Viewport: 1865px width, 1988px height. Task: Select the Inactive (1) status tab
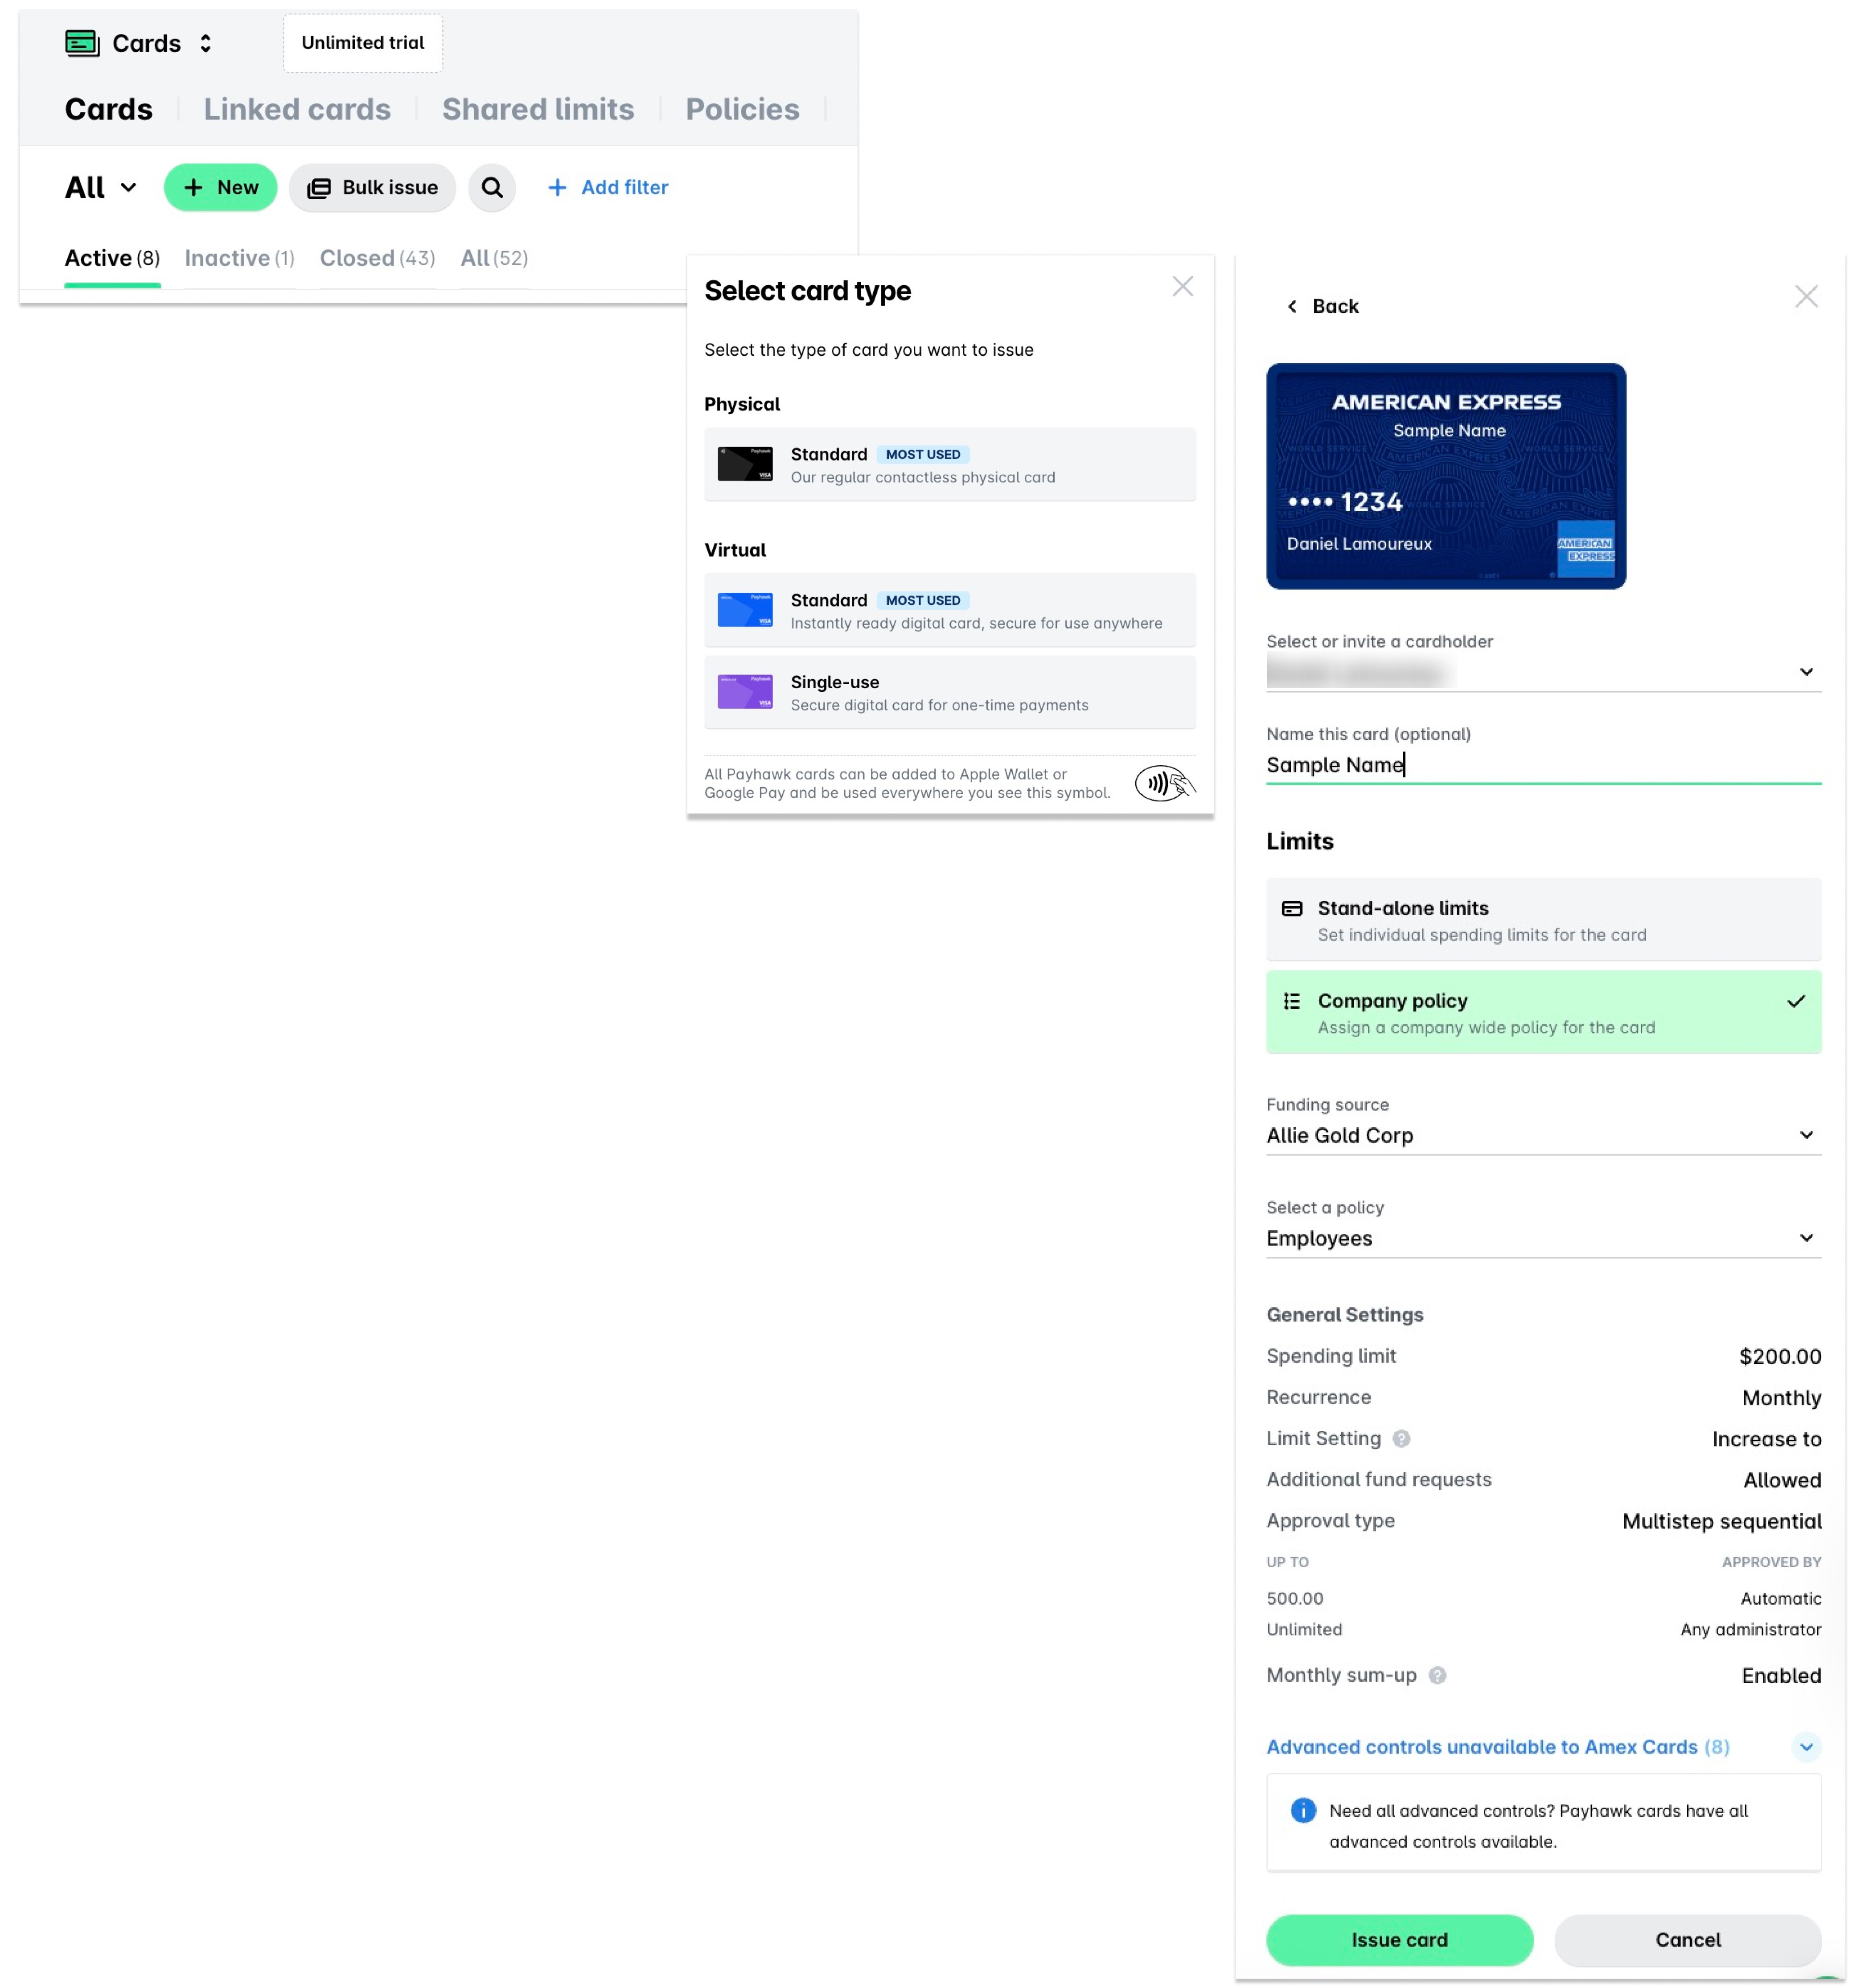click(x=240, y=259)
